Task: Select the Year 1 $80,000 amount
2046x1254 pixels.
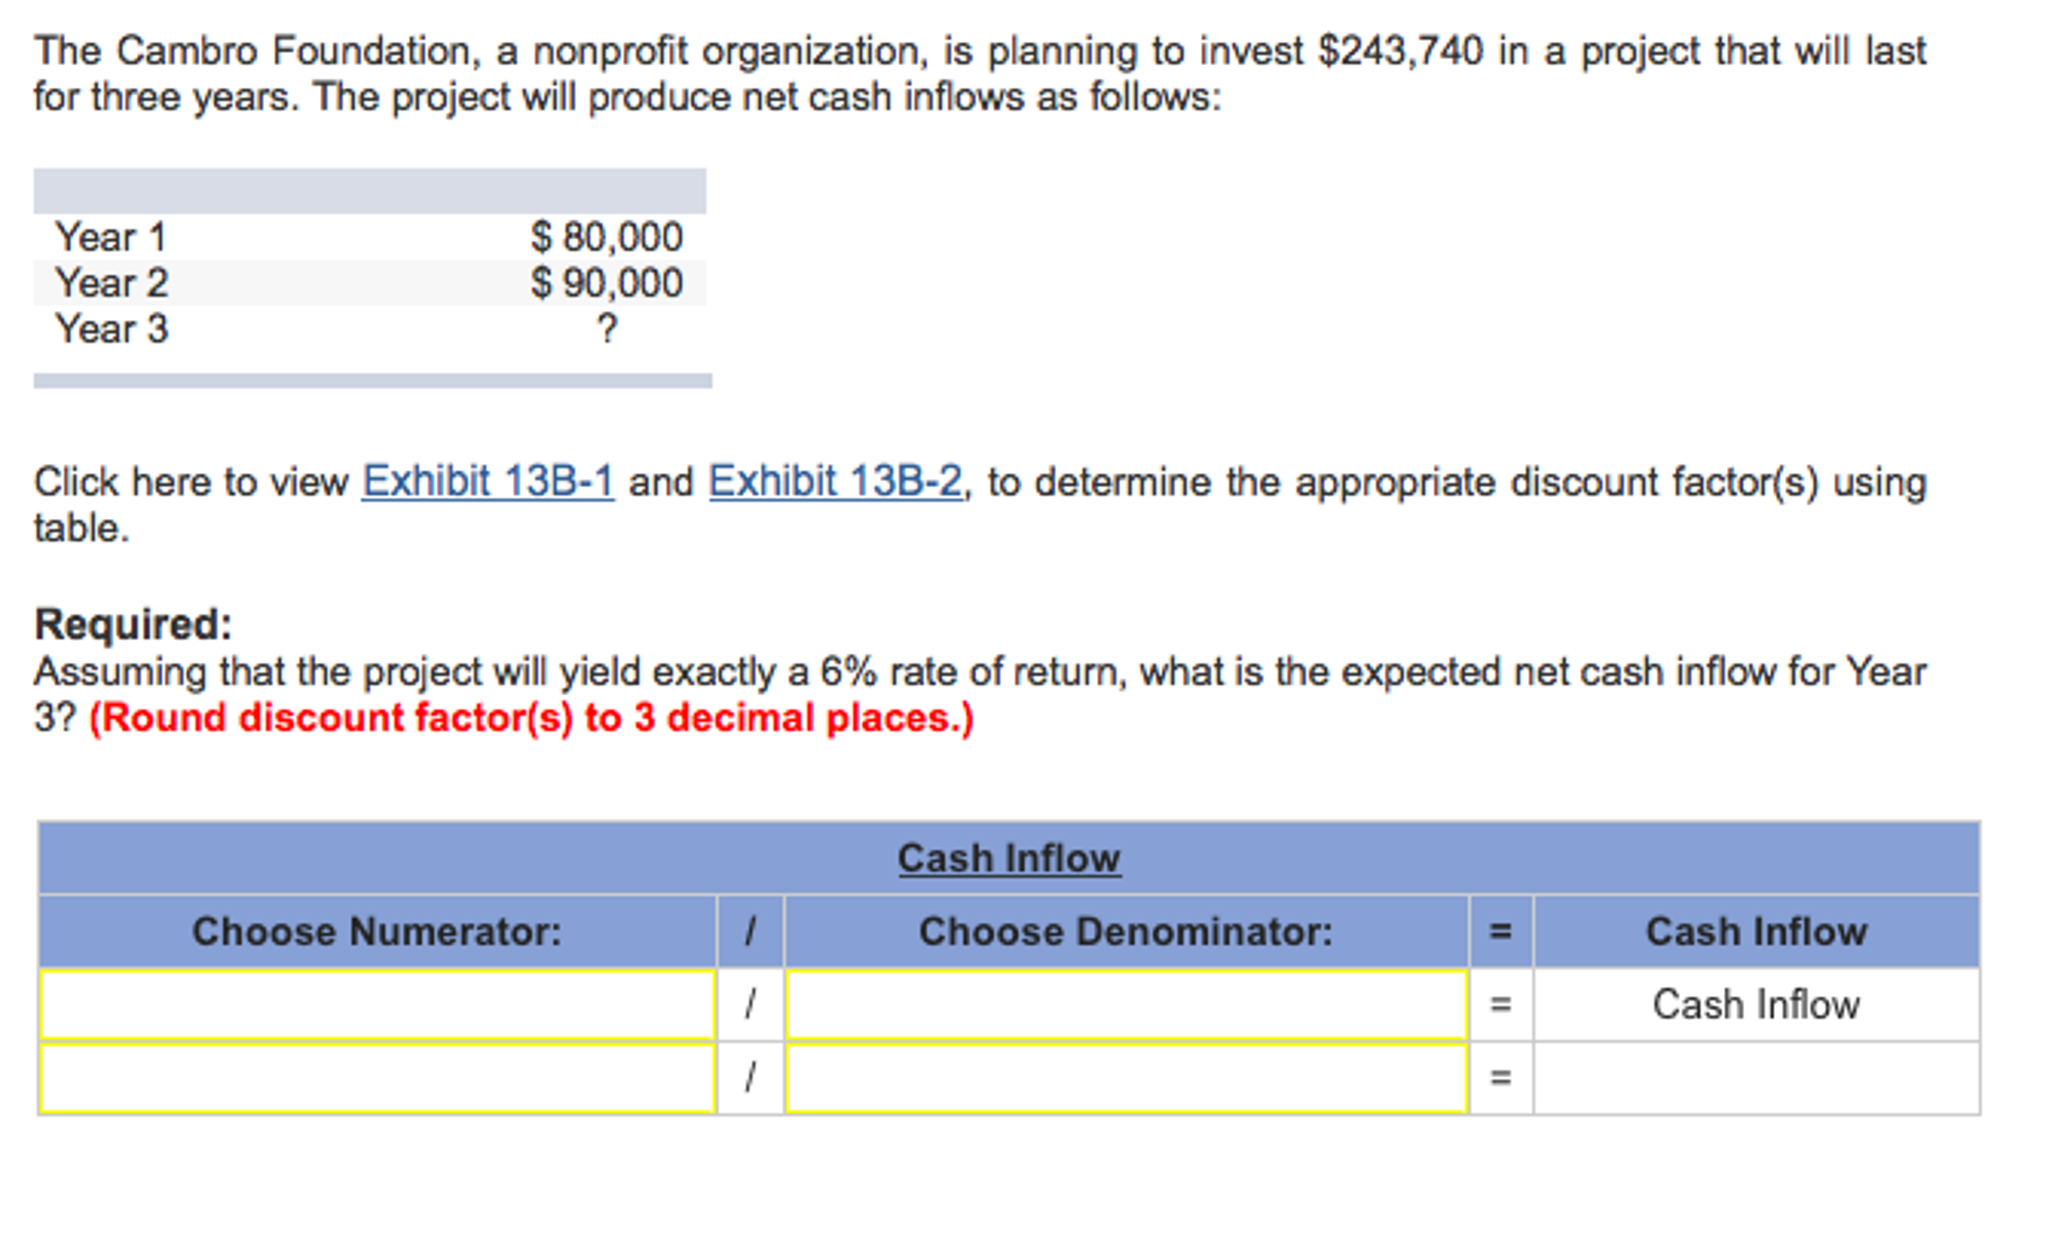Action: coord(606,237)
